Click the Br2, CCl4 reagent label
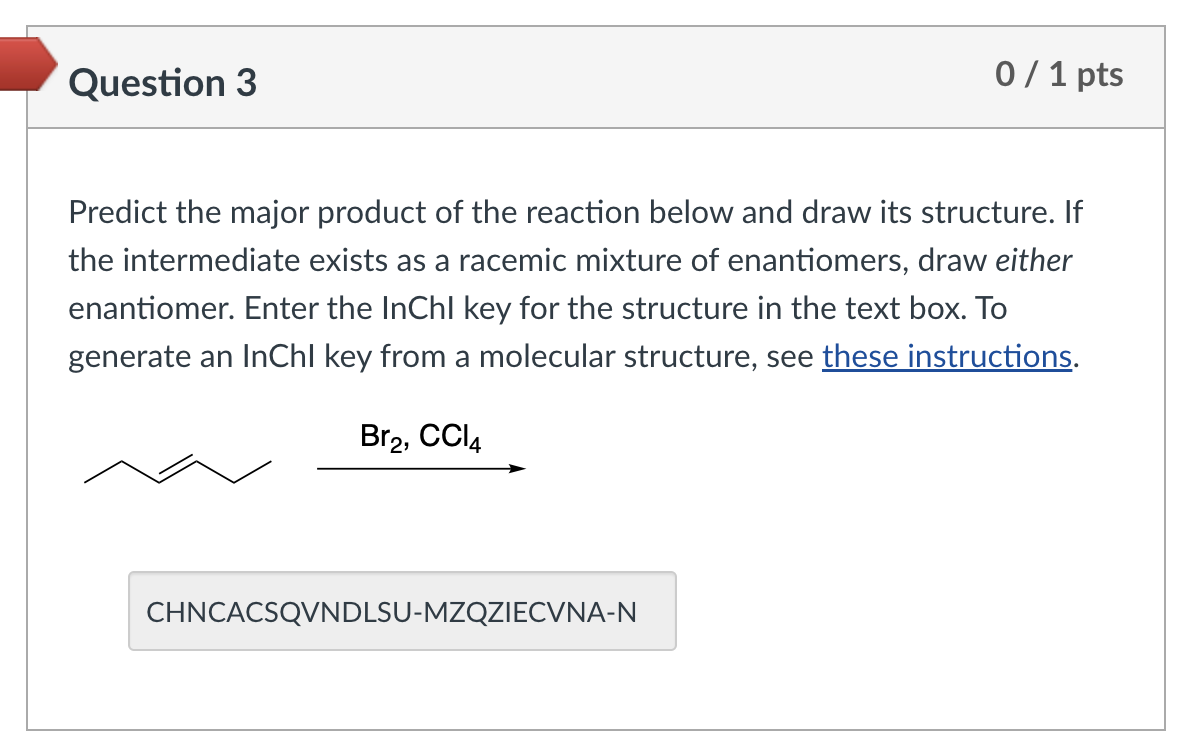Screen dimensions: 1192x752 [420, 436]
